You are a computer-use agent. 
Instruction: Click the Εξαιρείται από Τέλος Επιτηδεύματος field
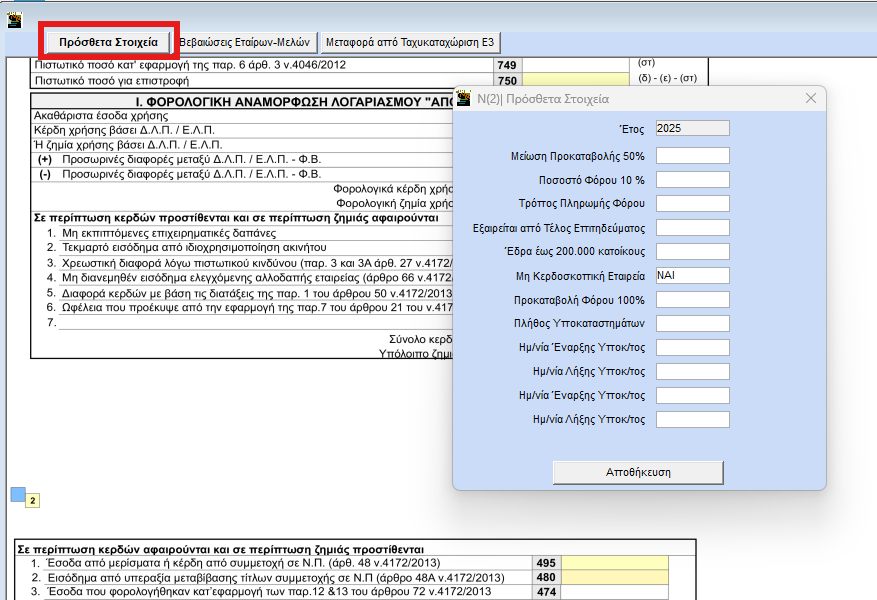[x=692, y=228]
